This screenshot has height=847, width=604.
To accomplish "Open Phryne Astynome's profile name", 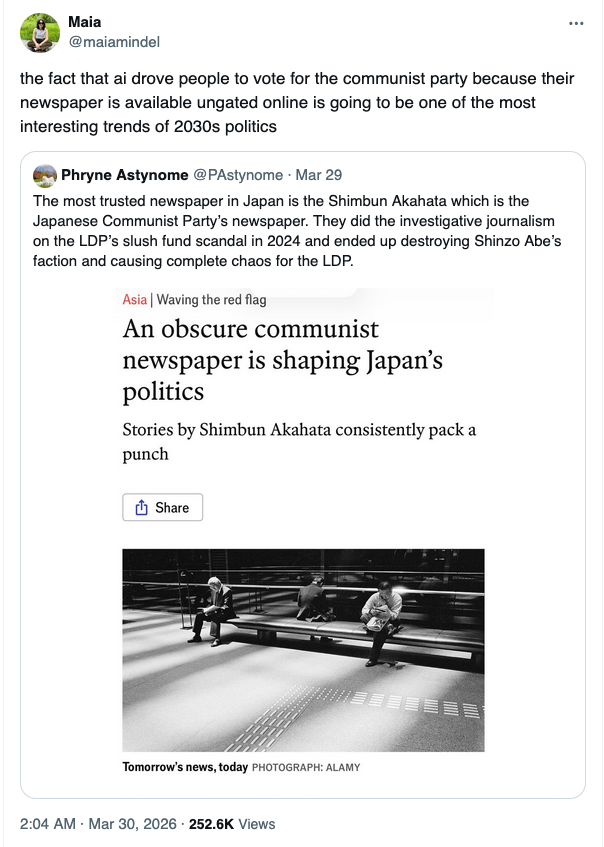I will 122,175.
